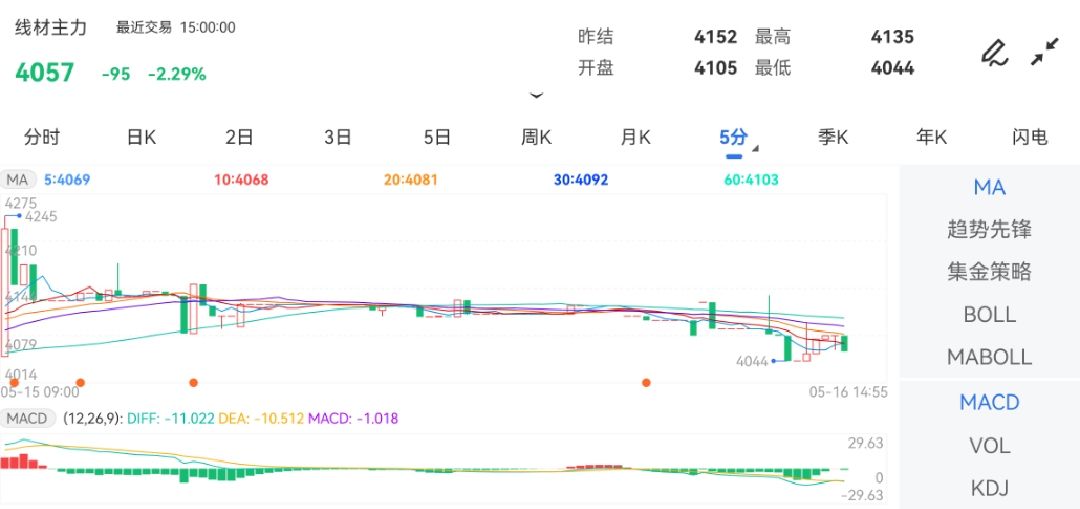Click the current price 4057
This screenshot has height=509, width=1080.
(x=44, y=72)
